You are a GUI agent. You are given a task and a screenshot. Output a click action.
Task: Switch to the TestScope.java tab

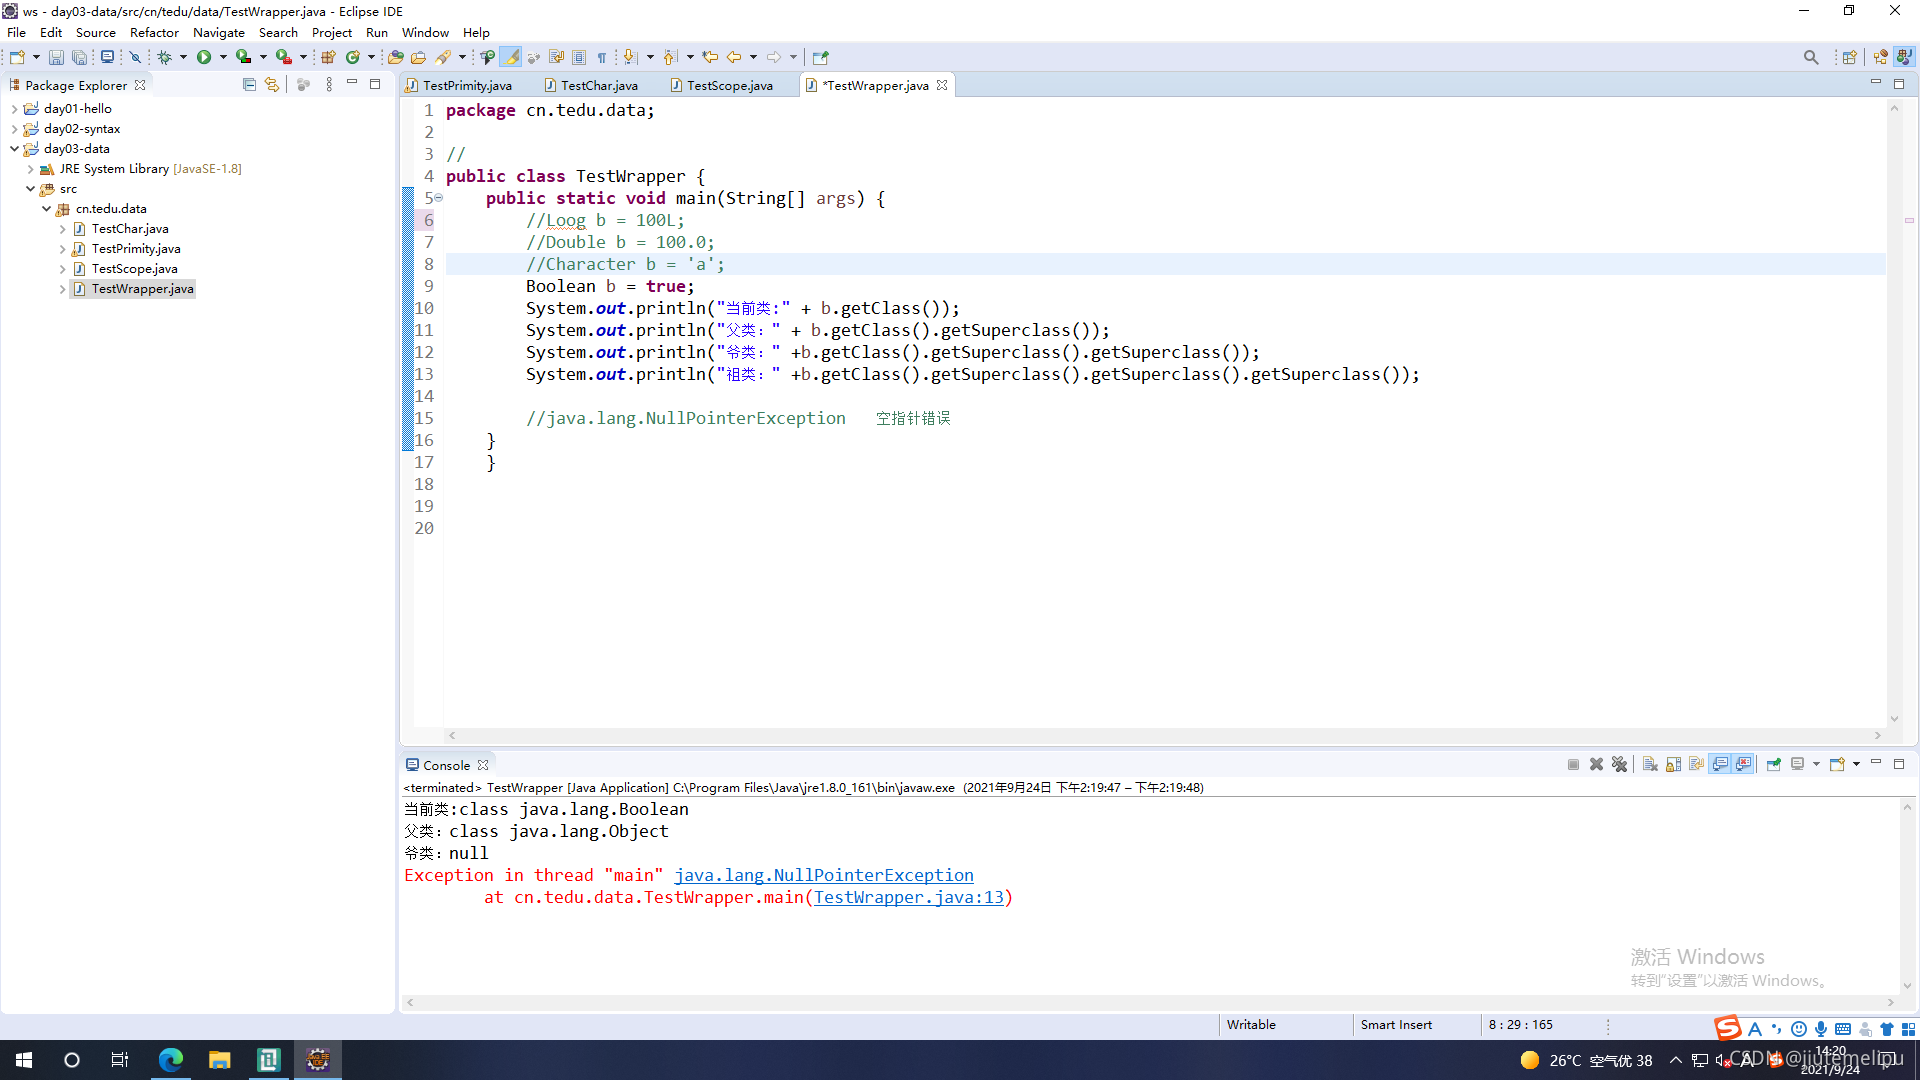coord(729,85)
